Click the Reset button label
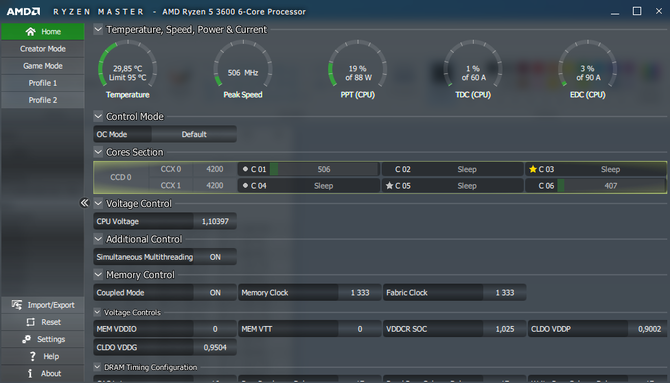Viewport: 670px width, 383px height. click(x=51, y=322)
